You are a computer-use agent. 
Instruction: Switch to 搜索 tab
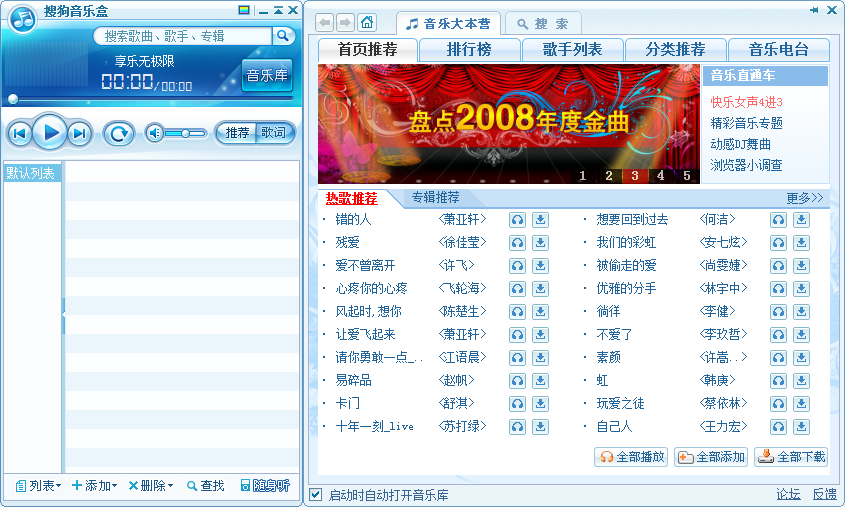543,24
